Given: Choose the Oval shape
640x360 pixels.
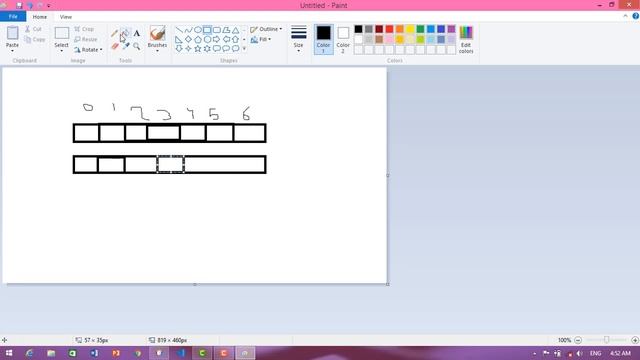Looking at the screenshot, I should 198,30.
